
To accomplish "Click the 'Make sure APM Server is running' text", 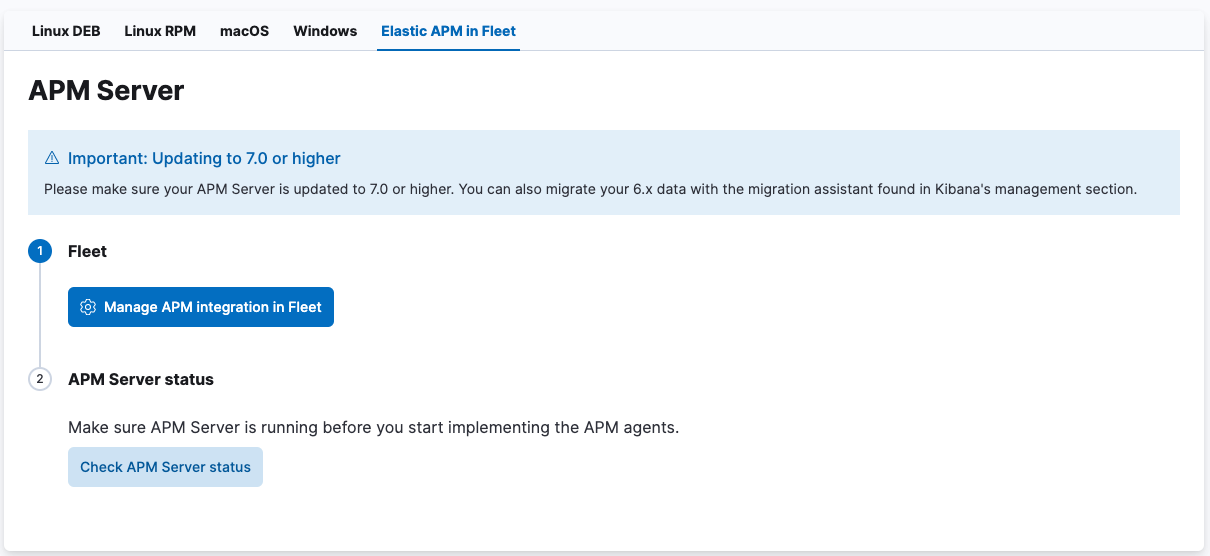I will coord(373,427).
